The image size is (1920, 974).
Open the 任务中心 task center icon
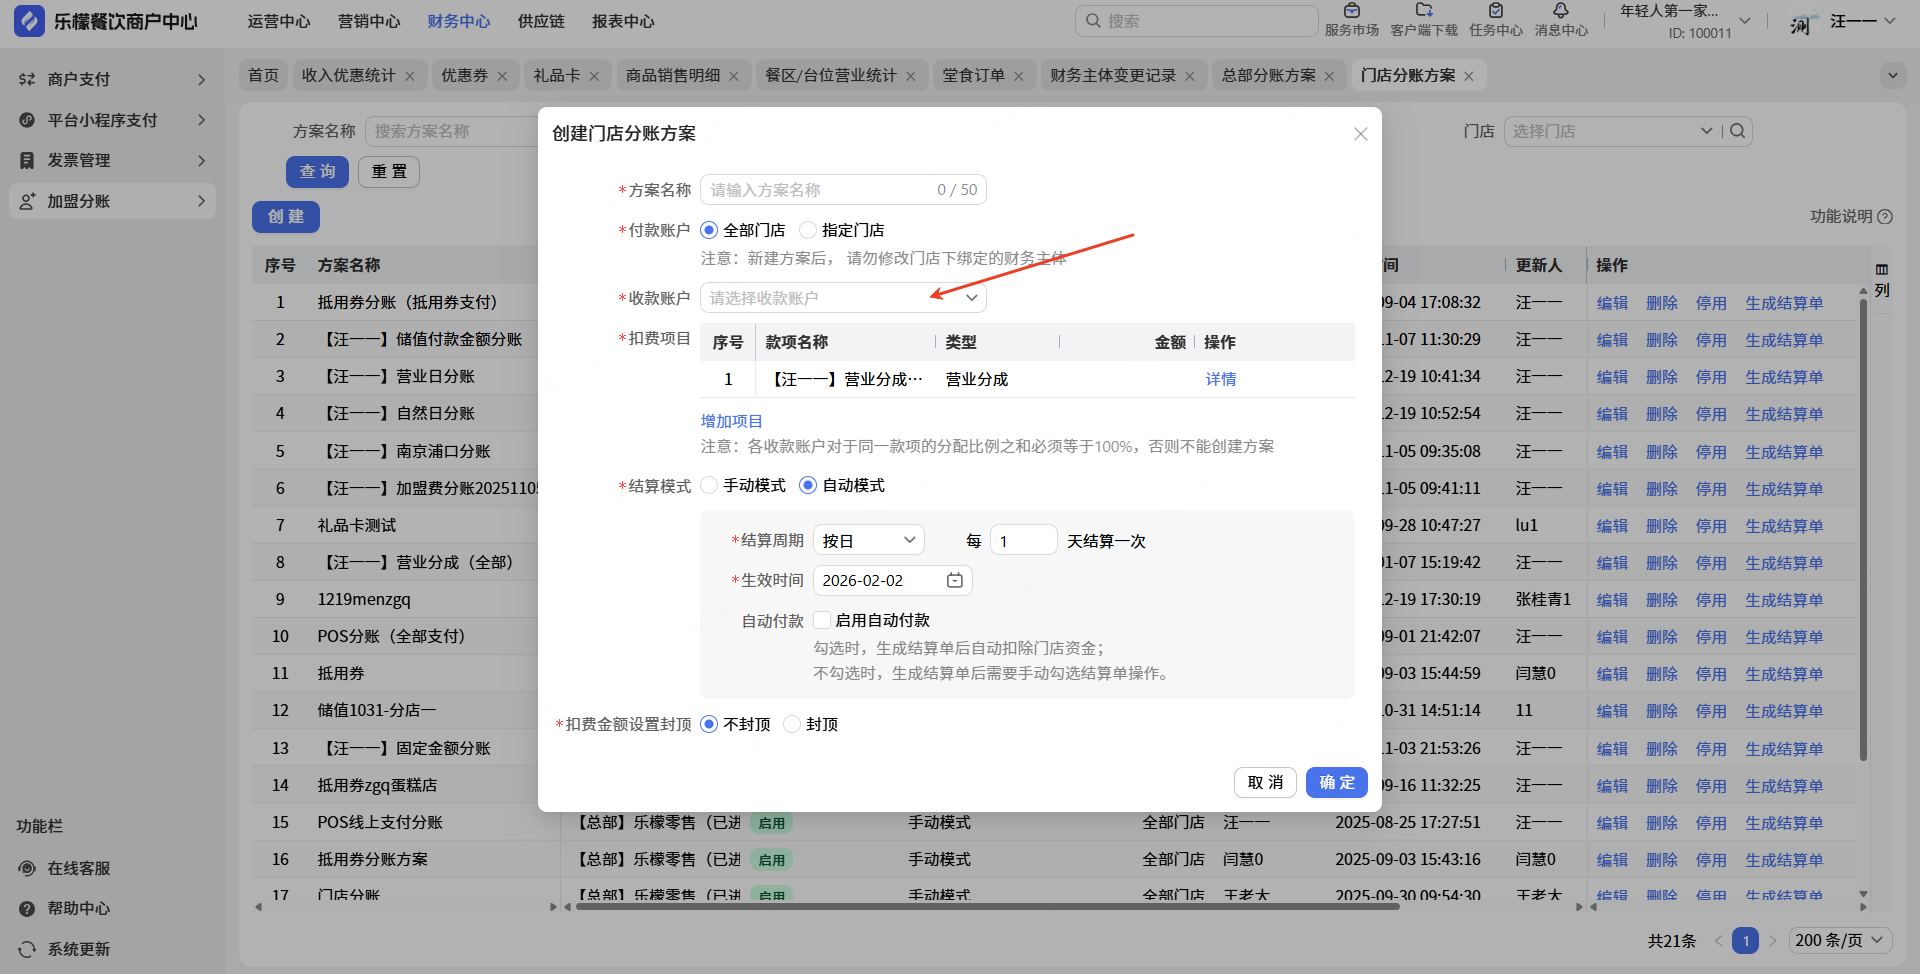[1495, 12]
